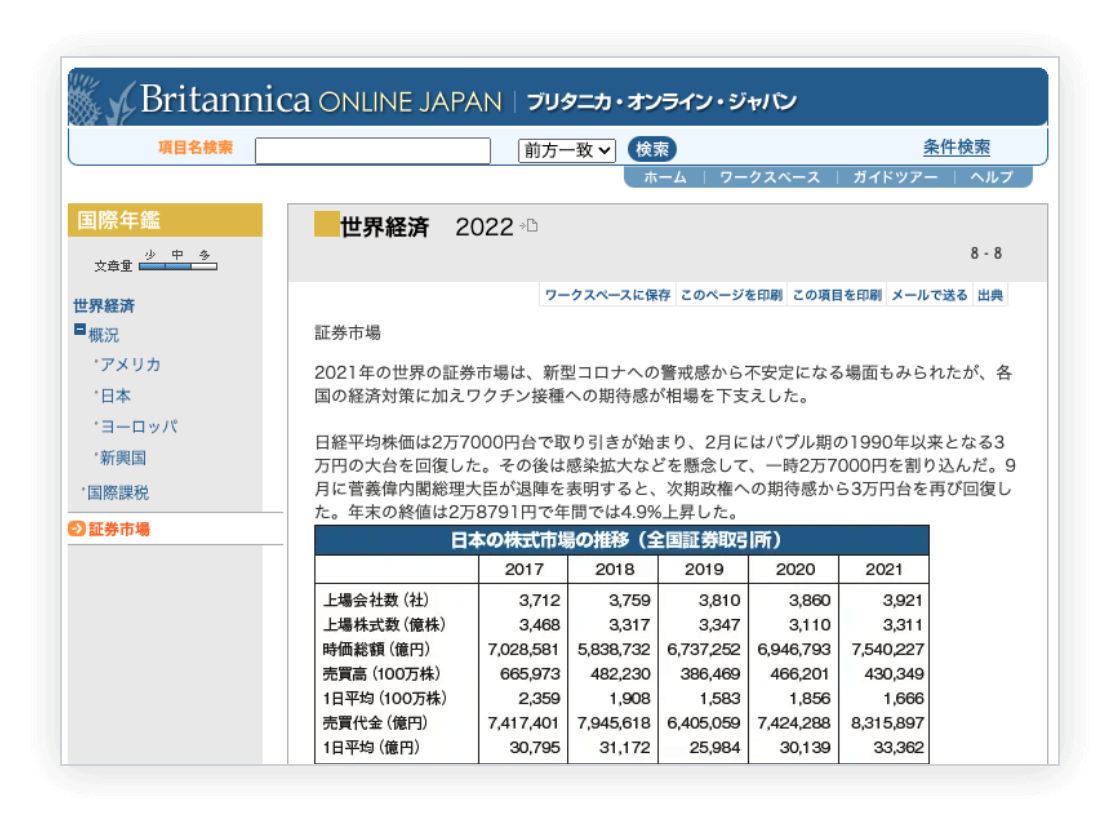Click the page-link icon next to 2022

(529, 226)
